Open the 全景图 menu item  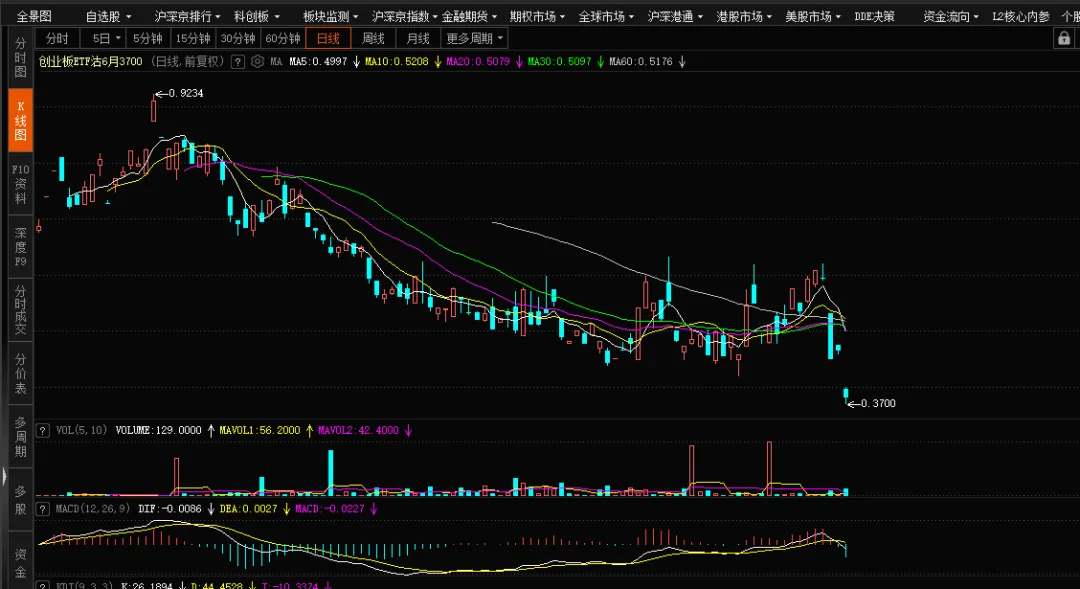pos(34,16)
